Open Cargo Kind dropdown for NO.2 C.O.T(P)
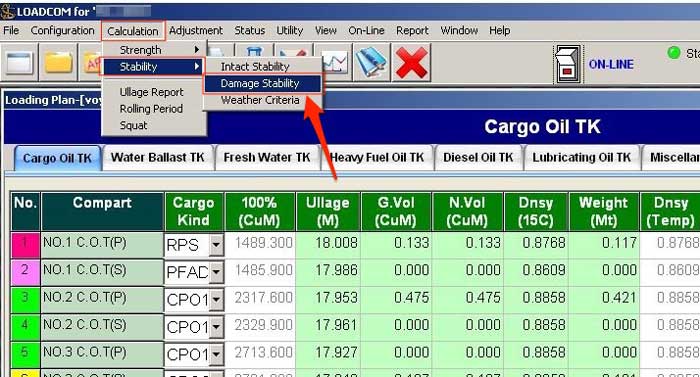The width and height of the screenshot is (700, 377). tap(216, 299)
